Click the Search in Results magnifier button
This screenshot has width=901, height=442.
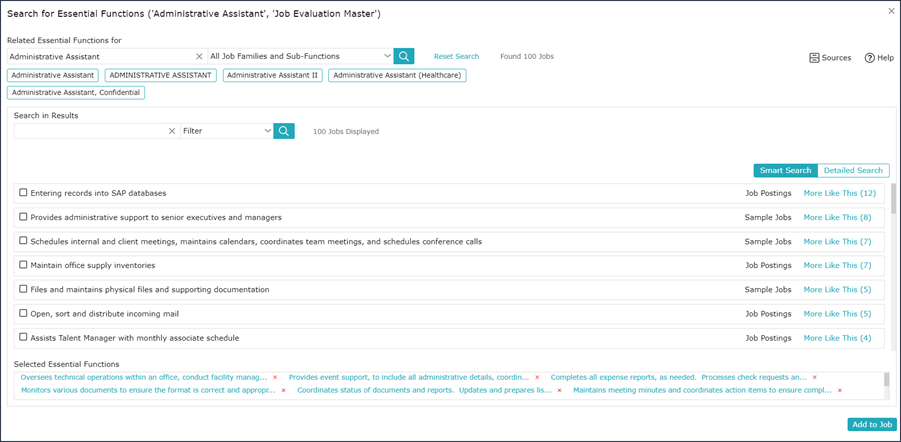pyautogui.click(x=284, y=131)
